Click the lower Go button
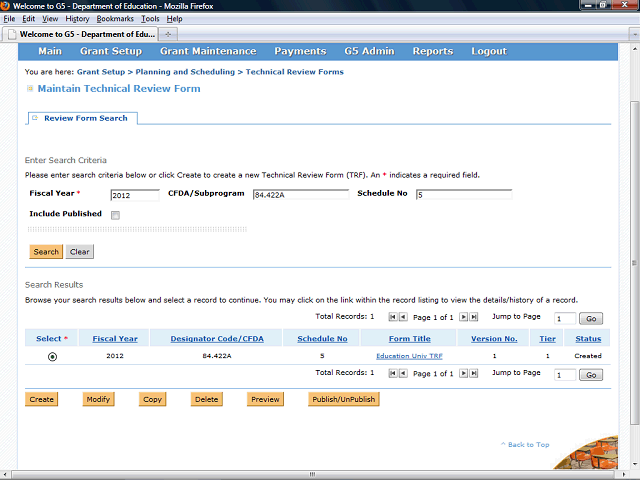This screenshot has width=640, height=480. (x=591, y=375)
